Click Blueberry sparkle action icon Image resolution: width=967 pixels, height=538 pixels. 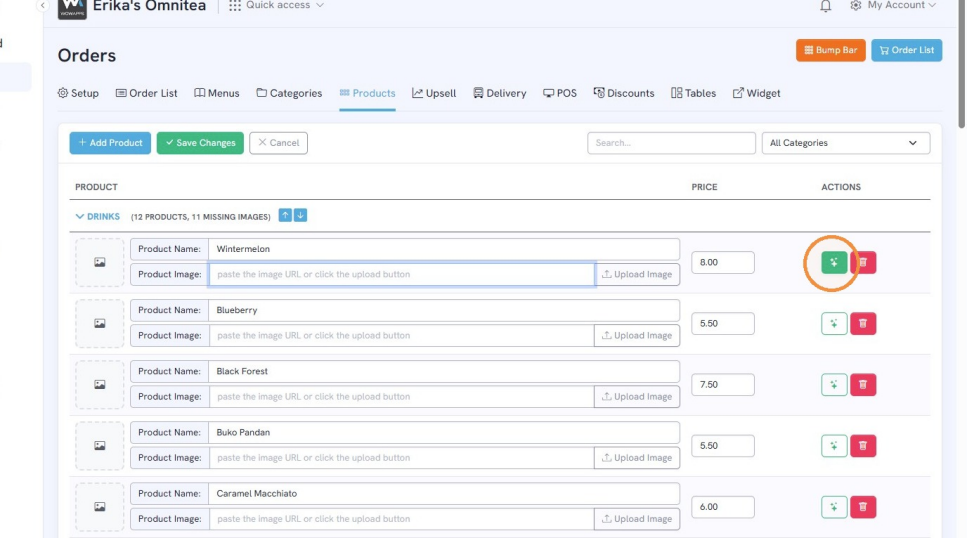834,323
